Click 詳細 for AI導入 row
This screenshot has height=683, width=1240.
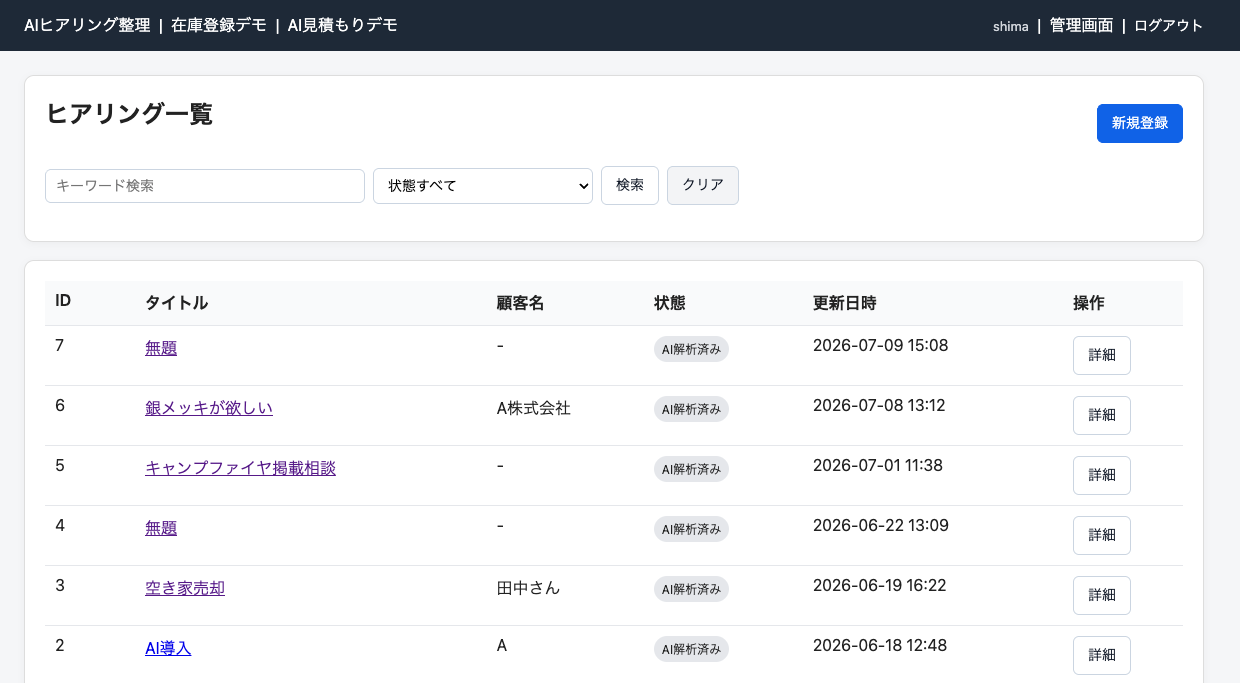click(x=1102, y=655)
